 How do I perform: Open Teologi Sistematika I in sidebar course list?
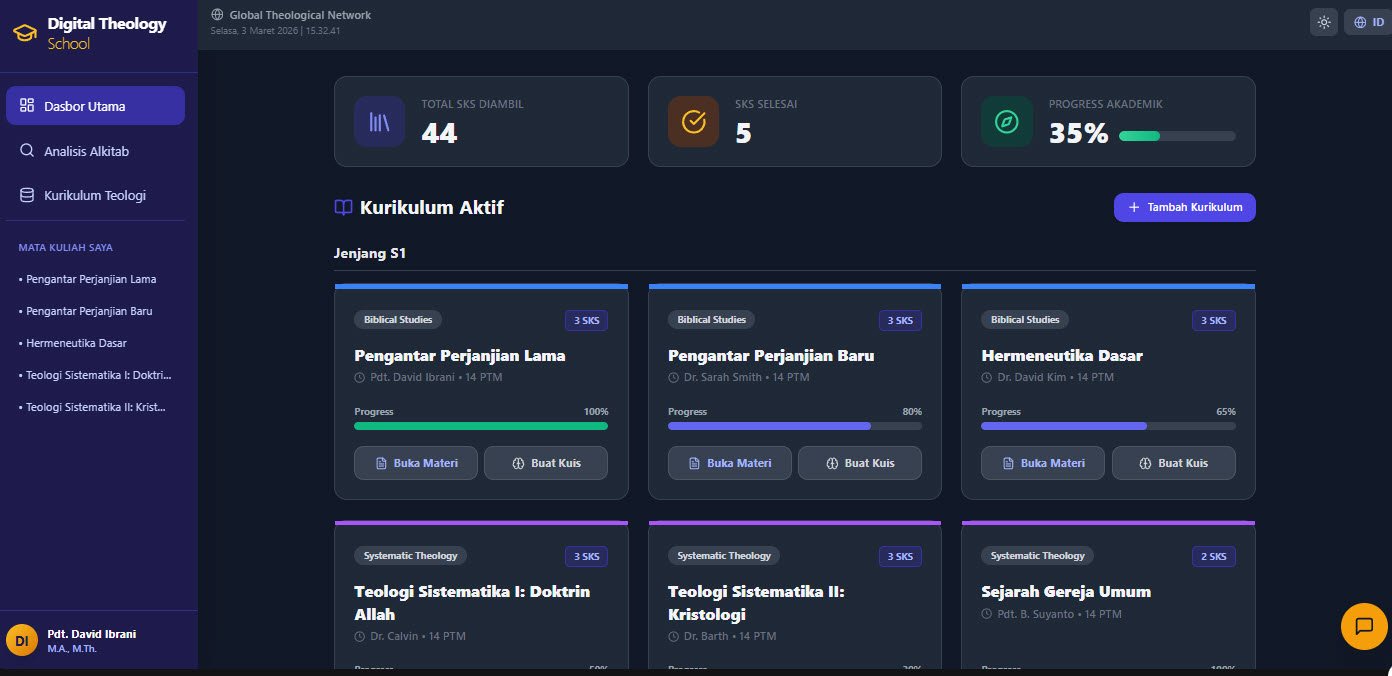tap(95, 375)
